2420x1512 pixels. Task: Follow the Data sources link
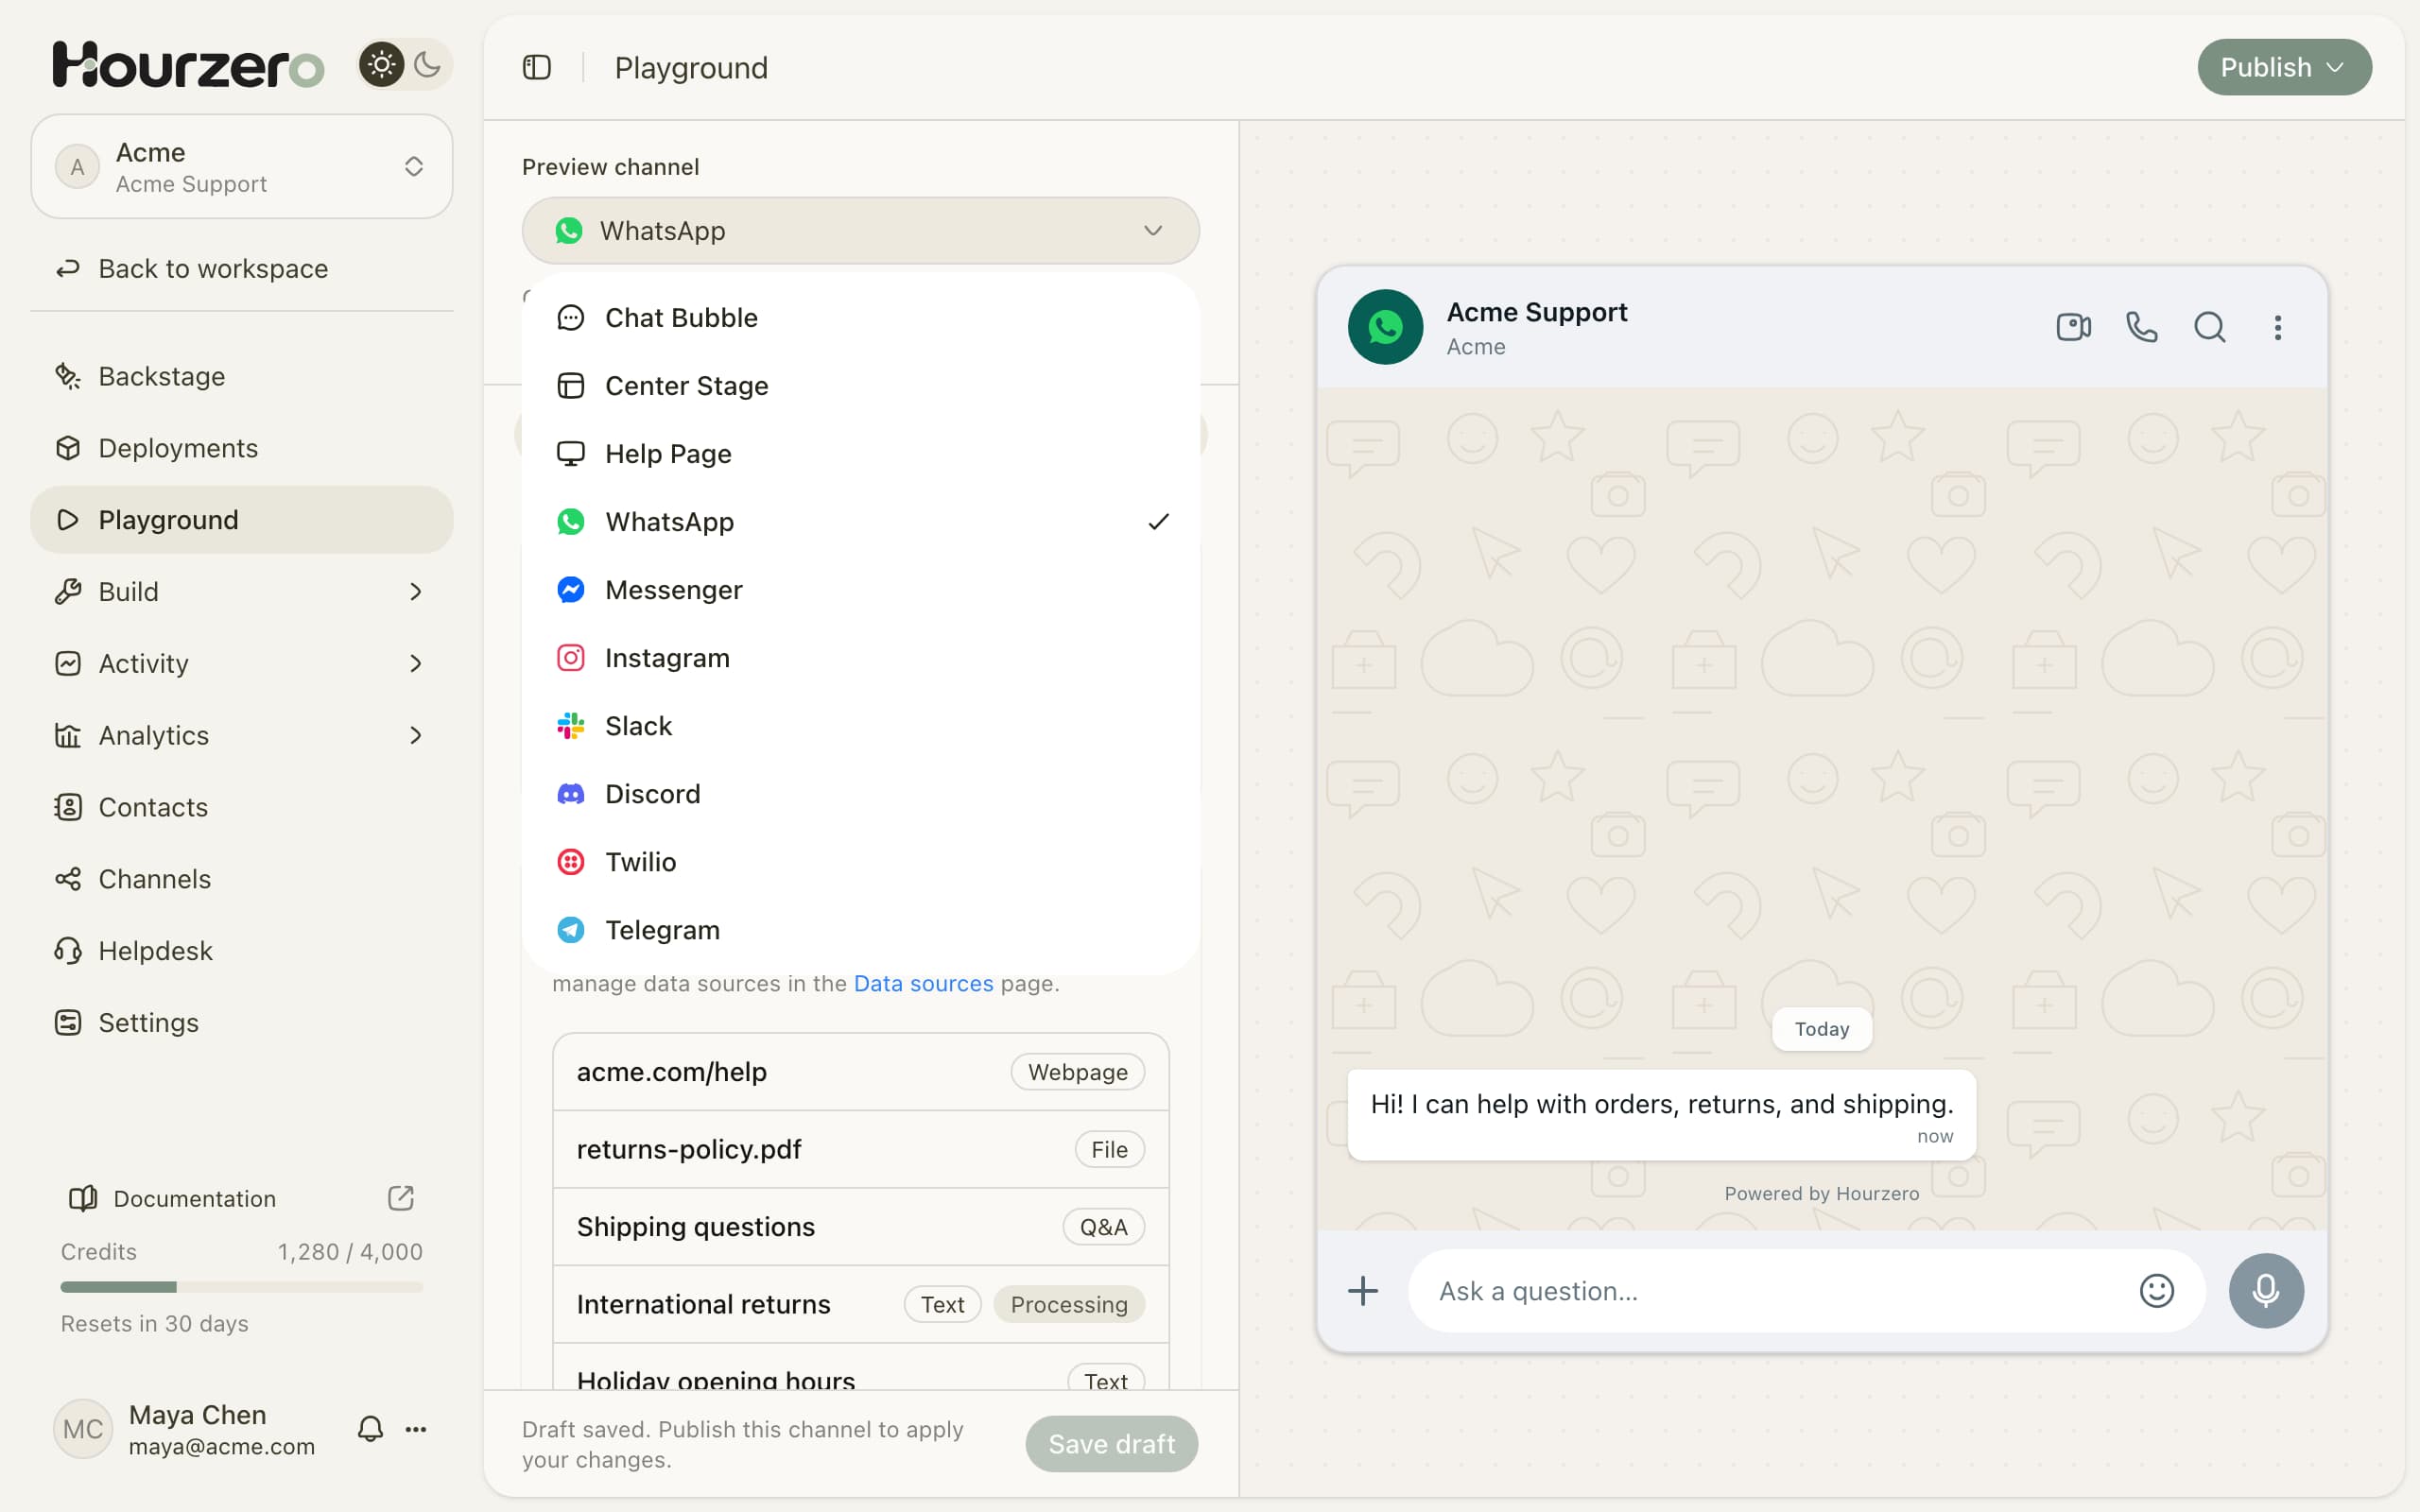(923, 983)
